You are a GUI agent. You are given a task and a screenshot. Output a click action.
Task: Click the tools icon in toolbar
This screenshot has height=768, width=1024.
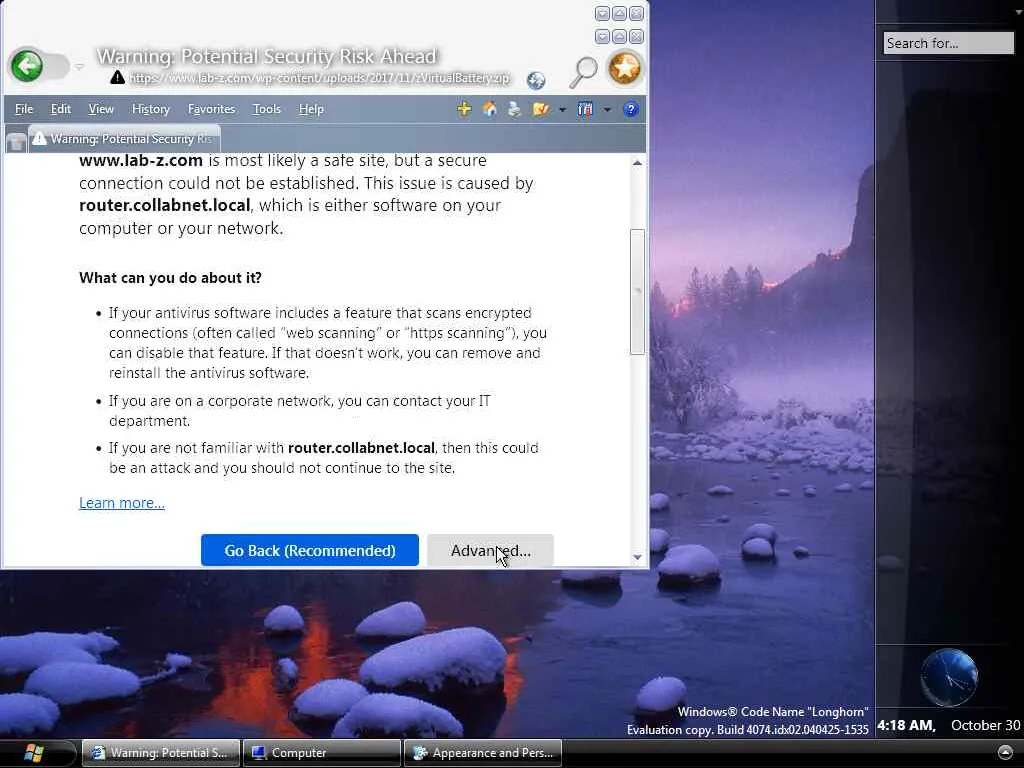585,109
